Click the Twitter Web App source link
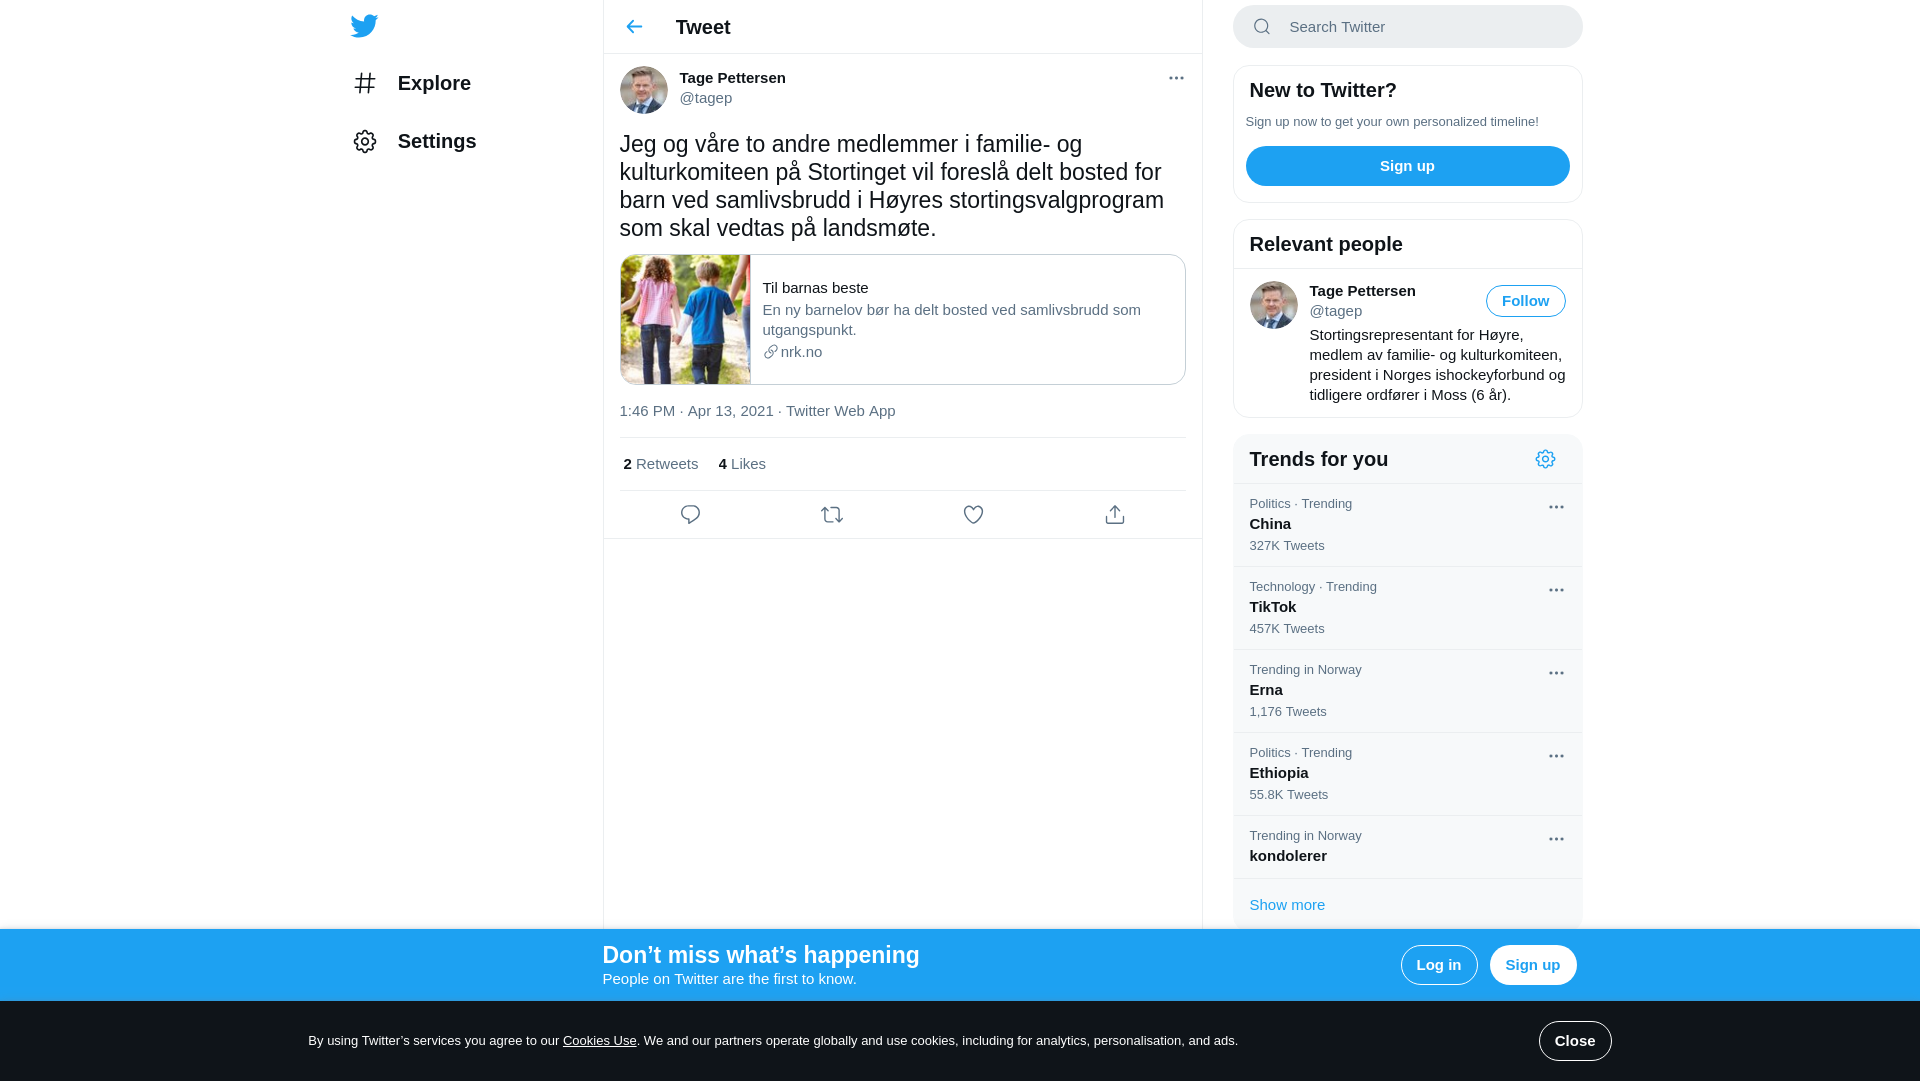 click(840, 411)
